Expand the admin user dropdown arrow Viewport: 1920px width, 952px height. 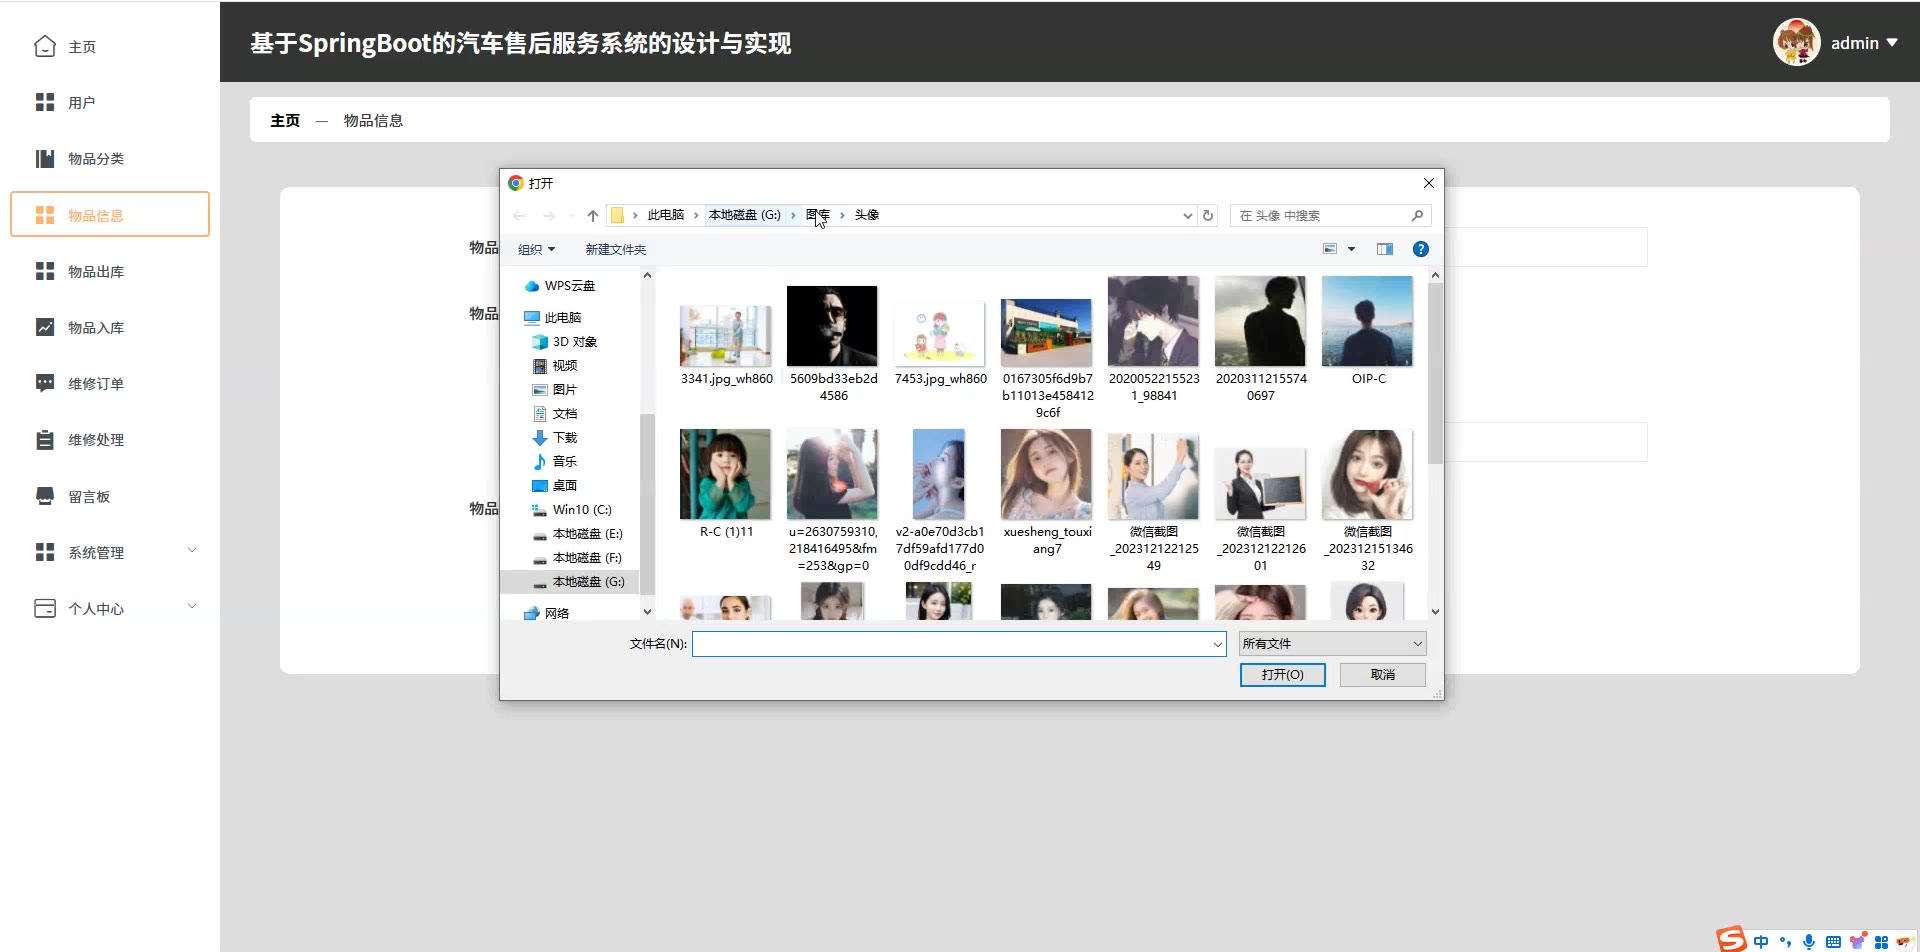tap(1891, 43)
